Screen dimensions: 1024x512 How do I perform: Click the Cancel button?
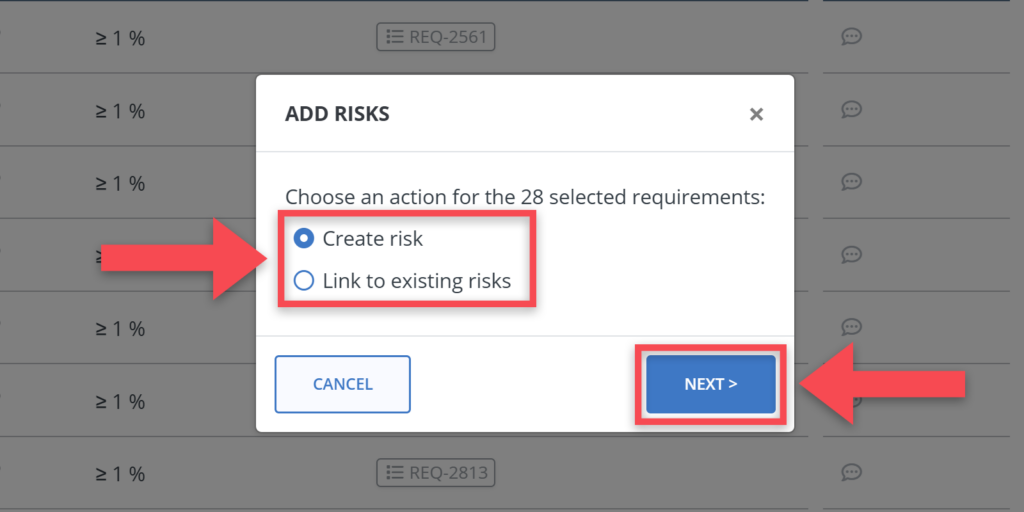pos(342,384)
